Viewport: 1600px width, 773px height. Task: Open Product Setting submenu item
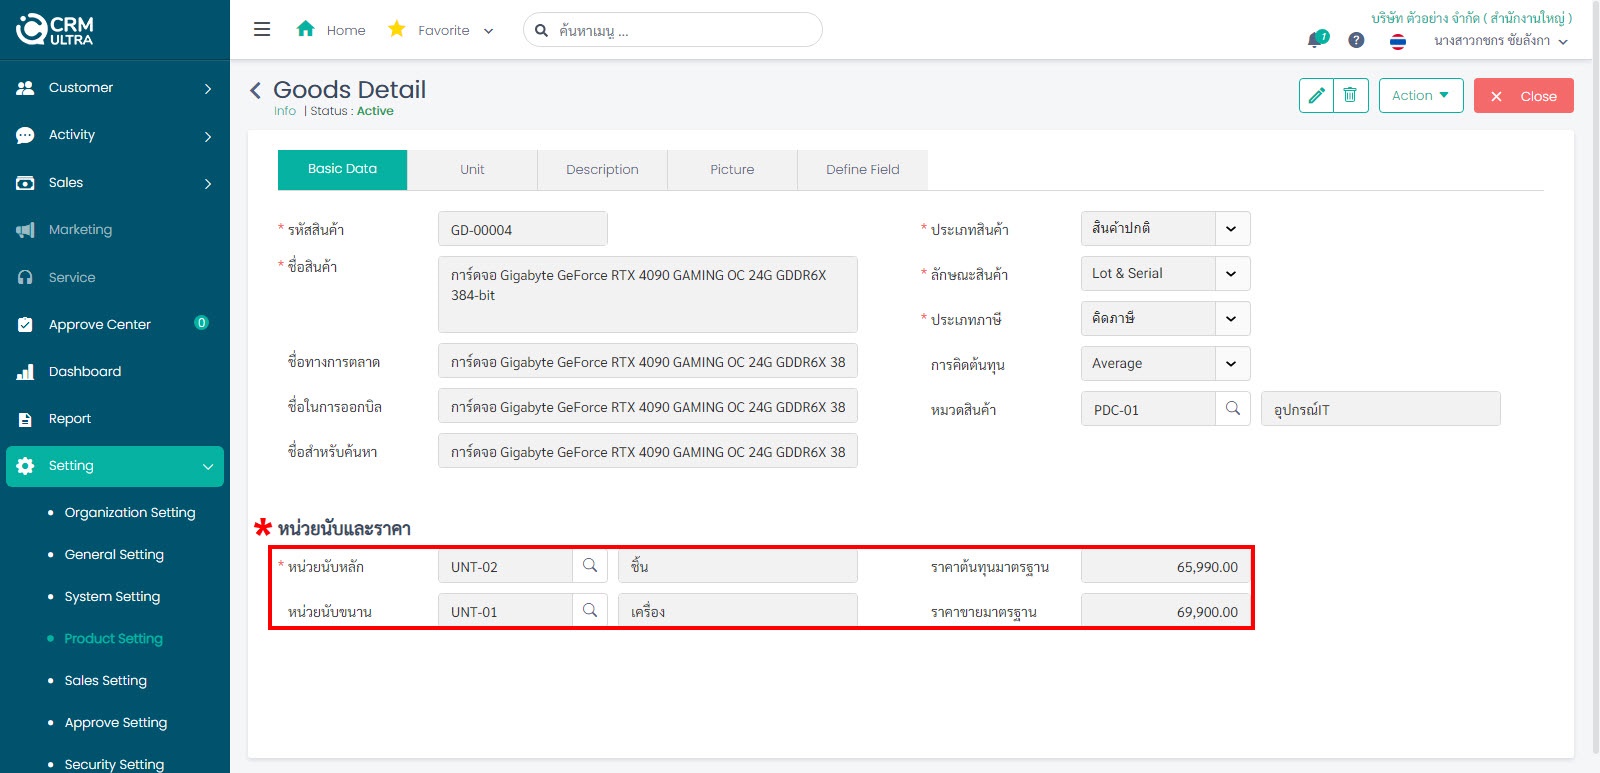click(x=113, y=639)
